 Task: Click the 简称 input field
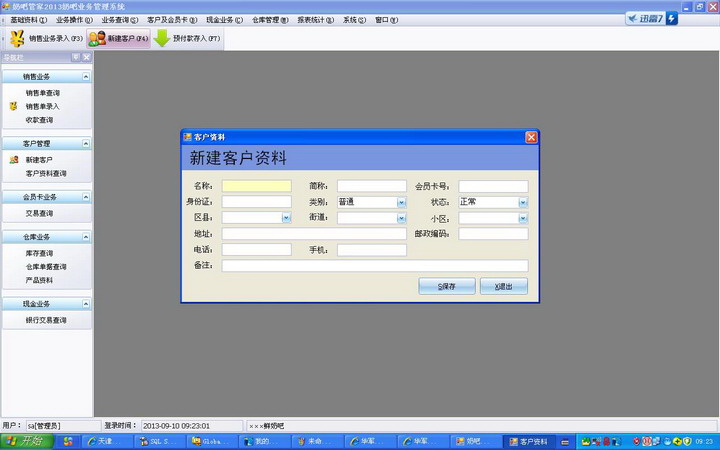tap(372, 186)
